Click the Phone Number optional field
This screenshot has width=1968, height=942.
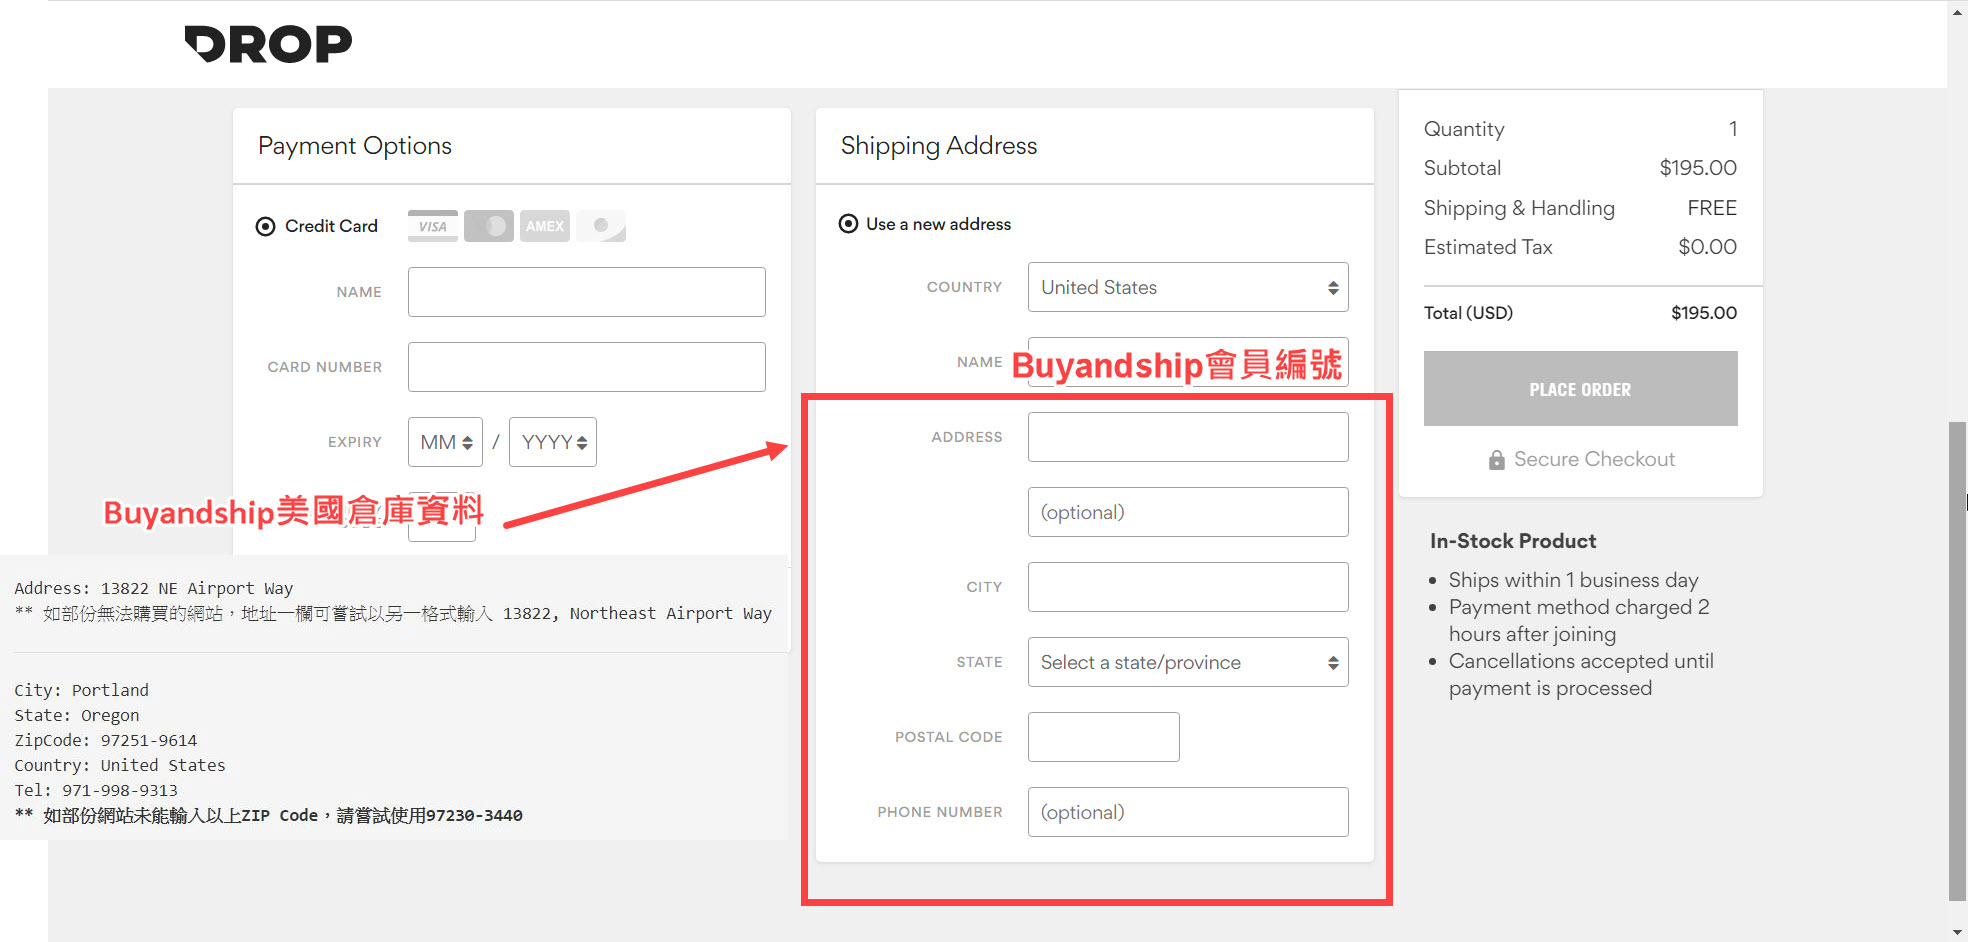(1187, 812)
